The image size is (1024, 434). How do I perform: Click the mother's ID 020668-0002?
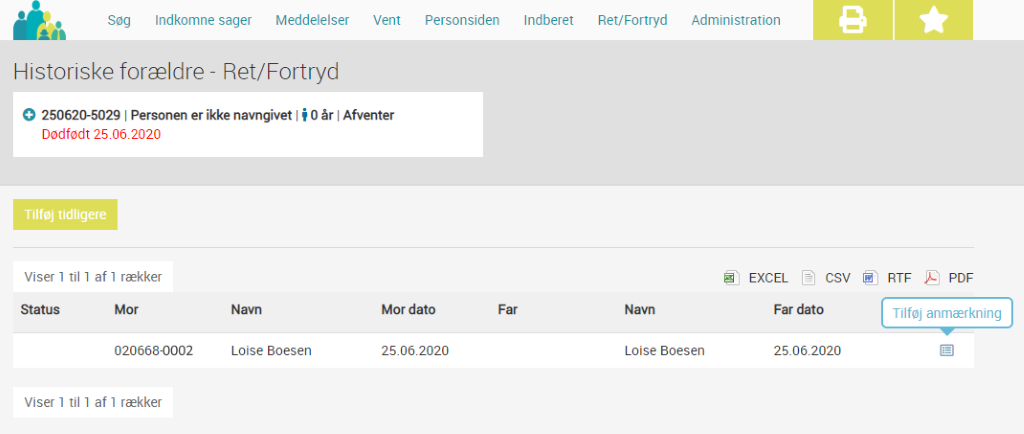pos(153,350)
